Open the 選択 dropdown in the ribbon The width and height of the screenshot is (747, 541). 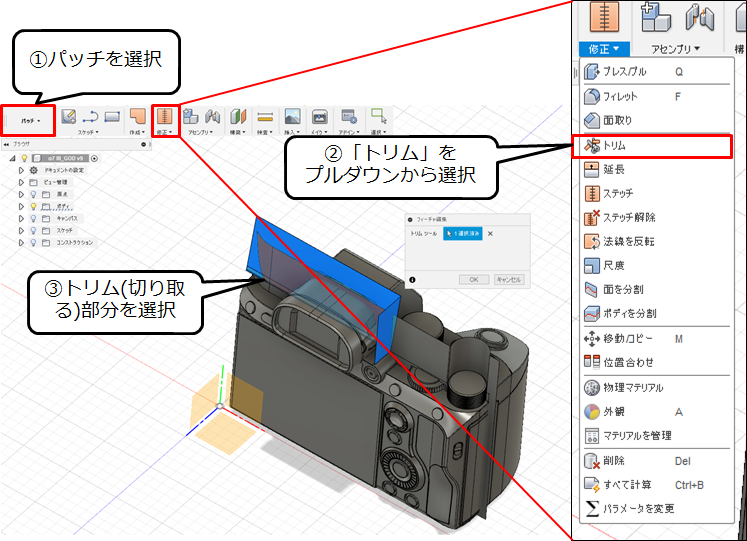[378, 132]
